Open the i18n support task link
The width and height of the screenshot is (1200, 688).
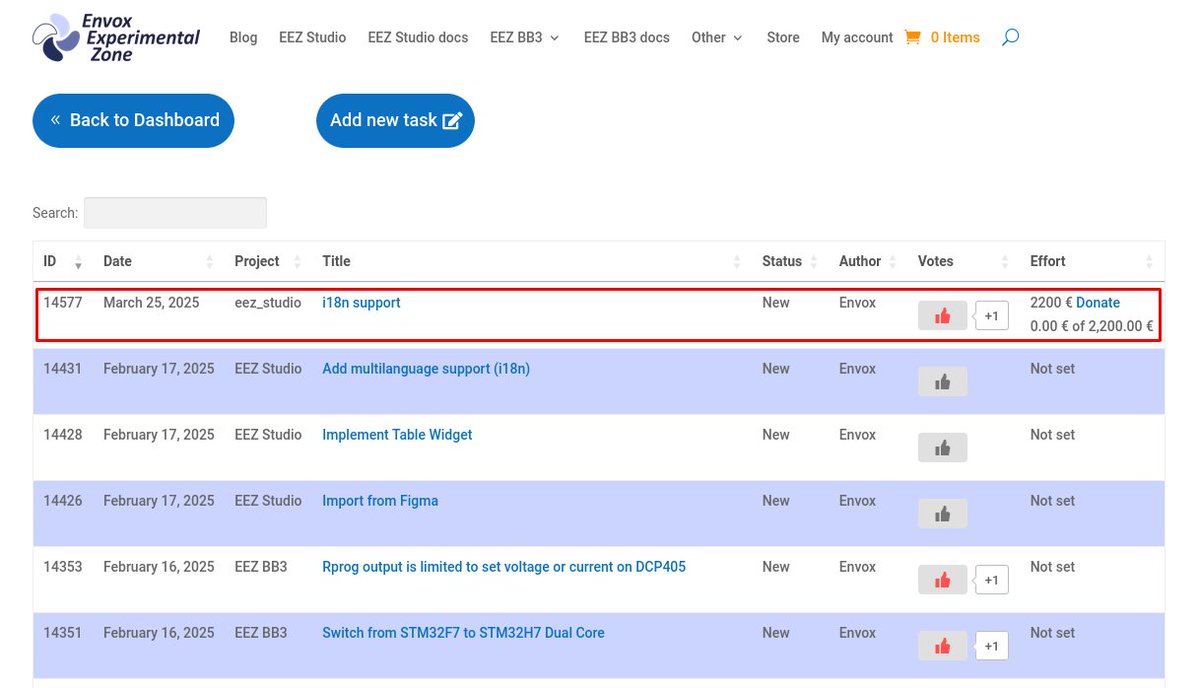tap(361, 302)
